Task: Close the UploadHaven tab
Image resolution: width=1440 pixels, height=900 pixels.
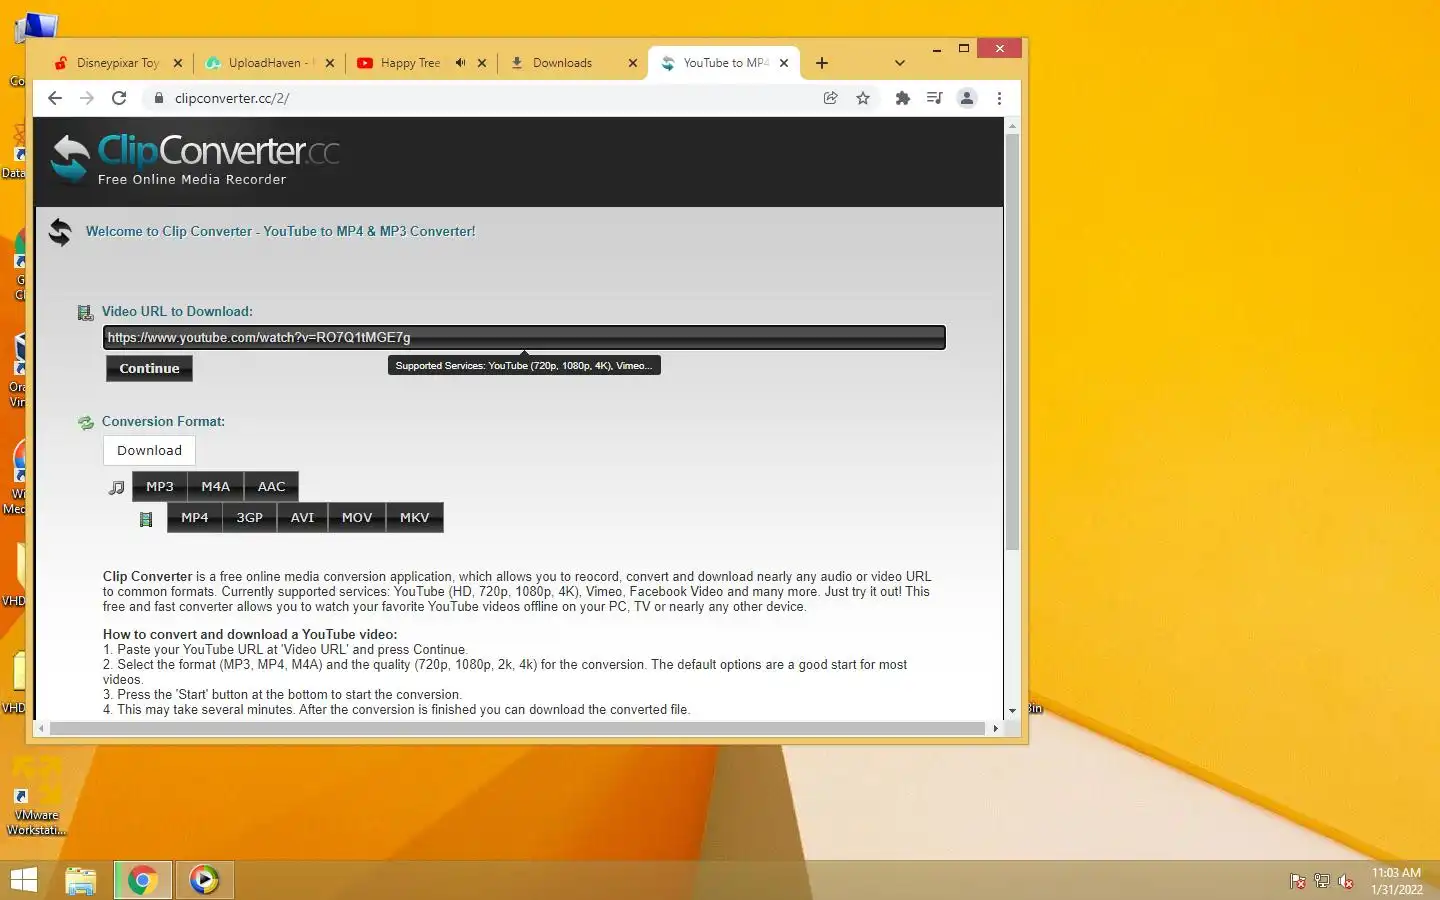Action: pos(330,63)
